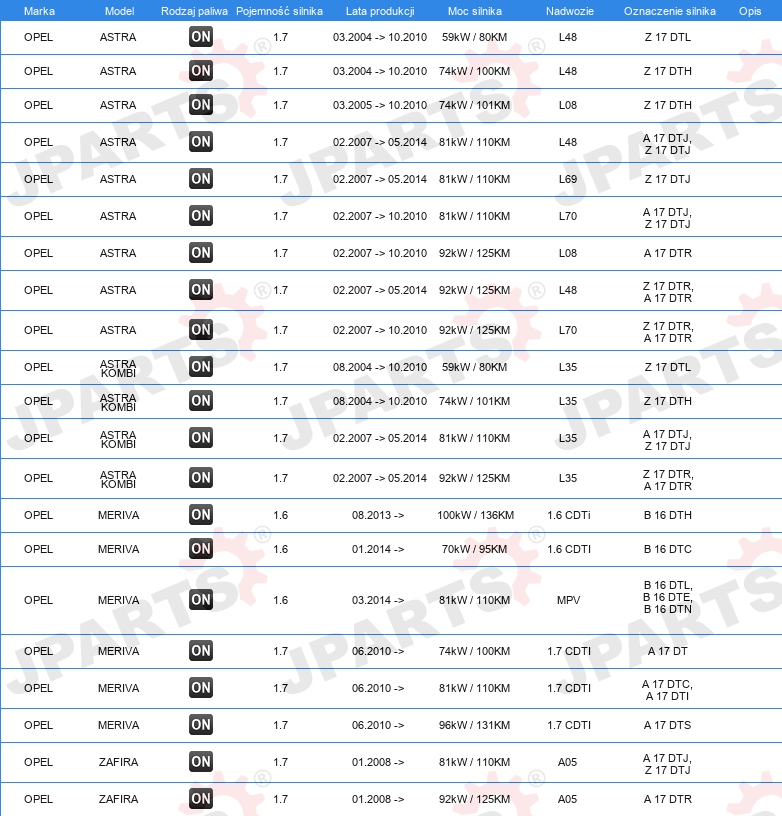Screen dimensions: 782x816
Task: Click the ON fuel icon in the Astra L48 92kW row
Action: (201, 290)
